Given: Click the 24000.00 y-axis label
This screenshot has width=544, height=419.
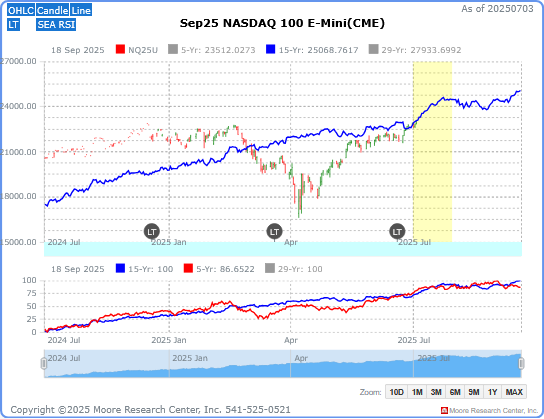Looking at the screenshot, I should coord(18,106).
